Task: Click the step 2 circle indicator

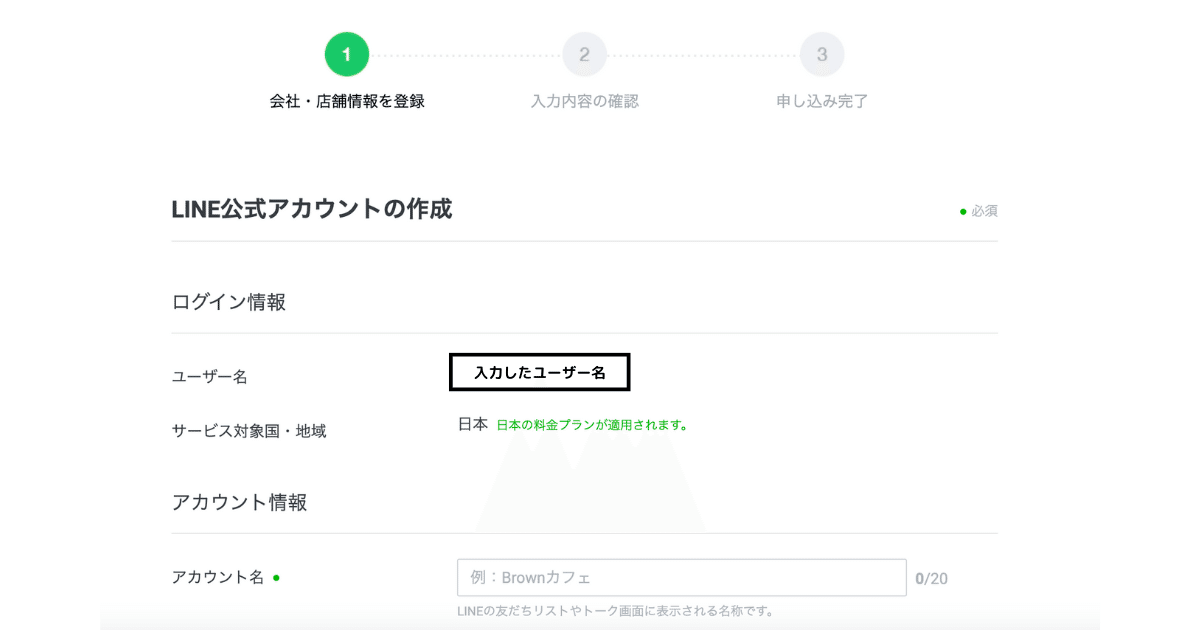Action: tap(584, 54)
